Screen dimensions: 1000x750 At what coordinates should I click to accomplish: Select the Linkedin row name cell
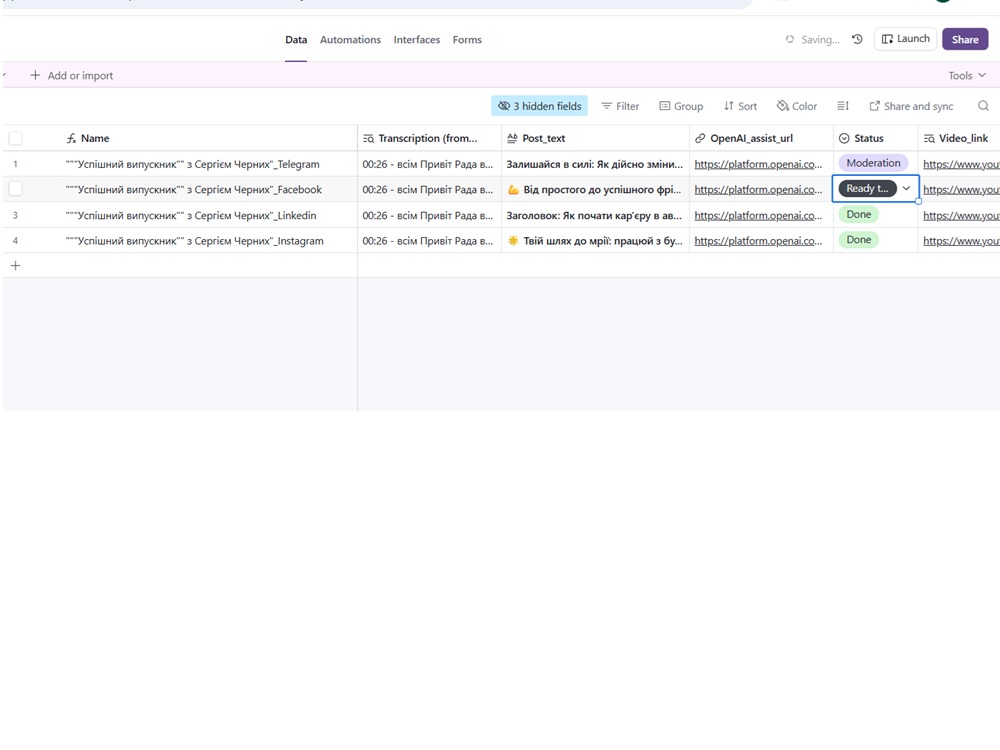(x=192, y=216)
